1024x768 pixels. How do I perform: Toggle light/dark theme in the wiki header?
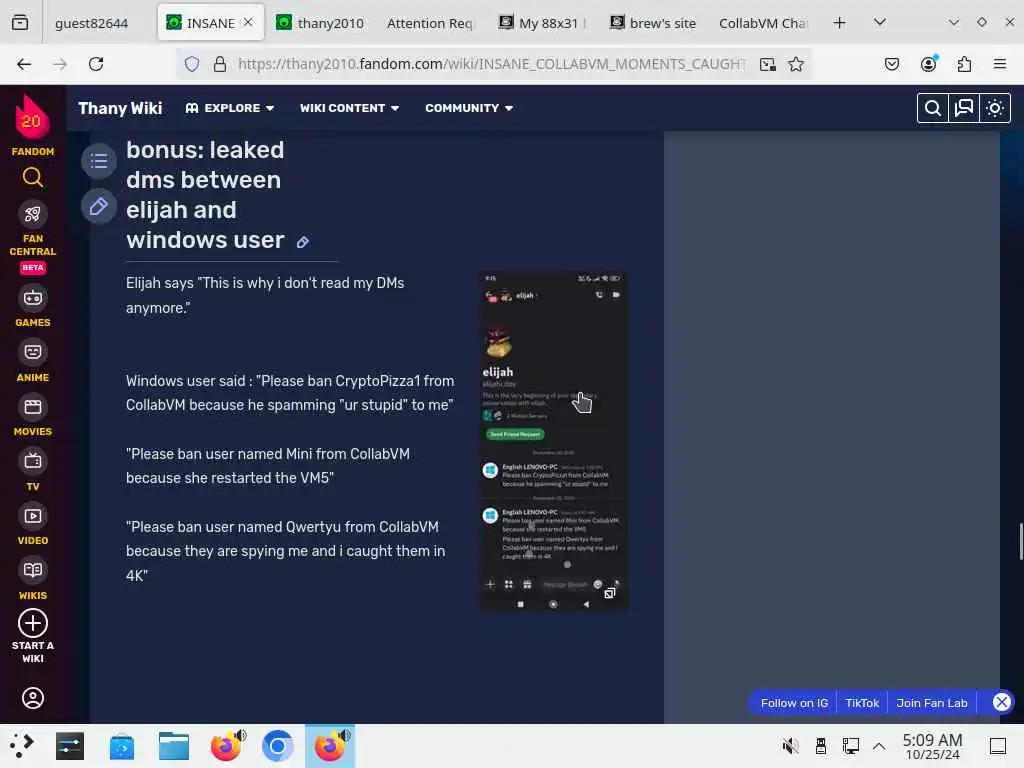(995, 108)
